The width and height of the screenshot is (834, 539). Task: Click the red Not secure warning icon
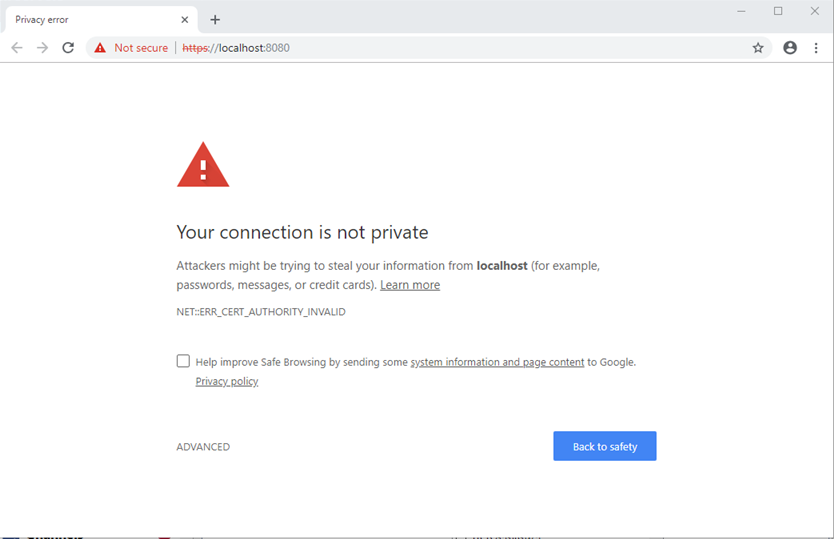coord(100,48)
